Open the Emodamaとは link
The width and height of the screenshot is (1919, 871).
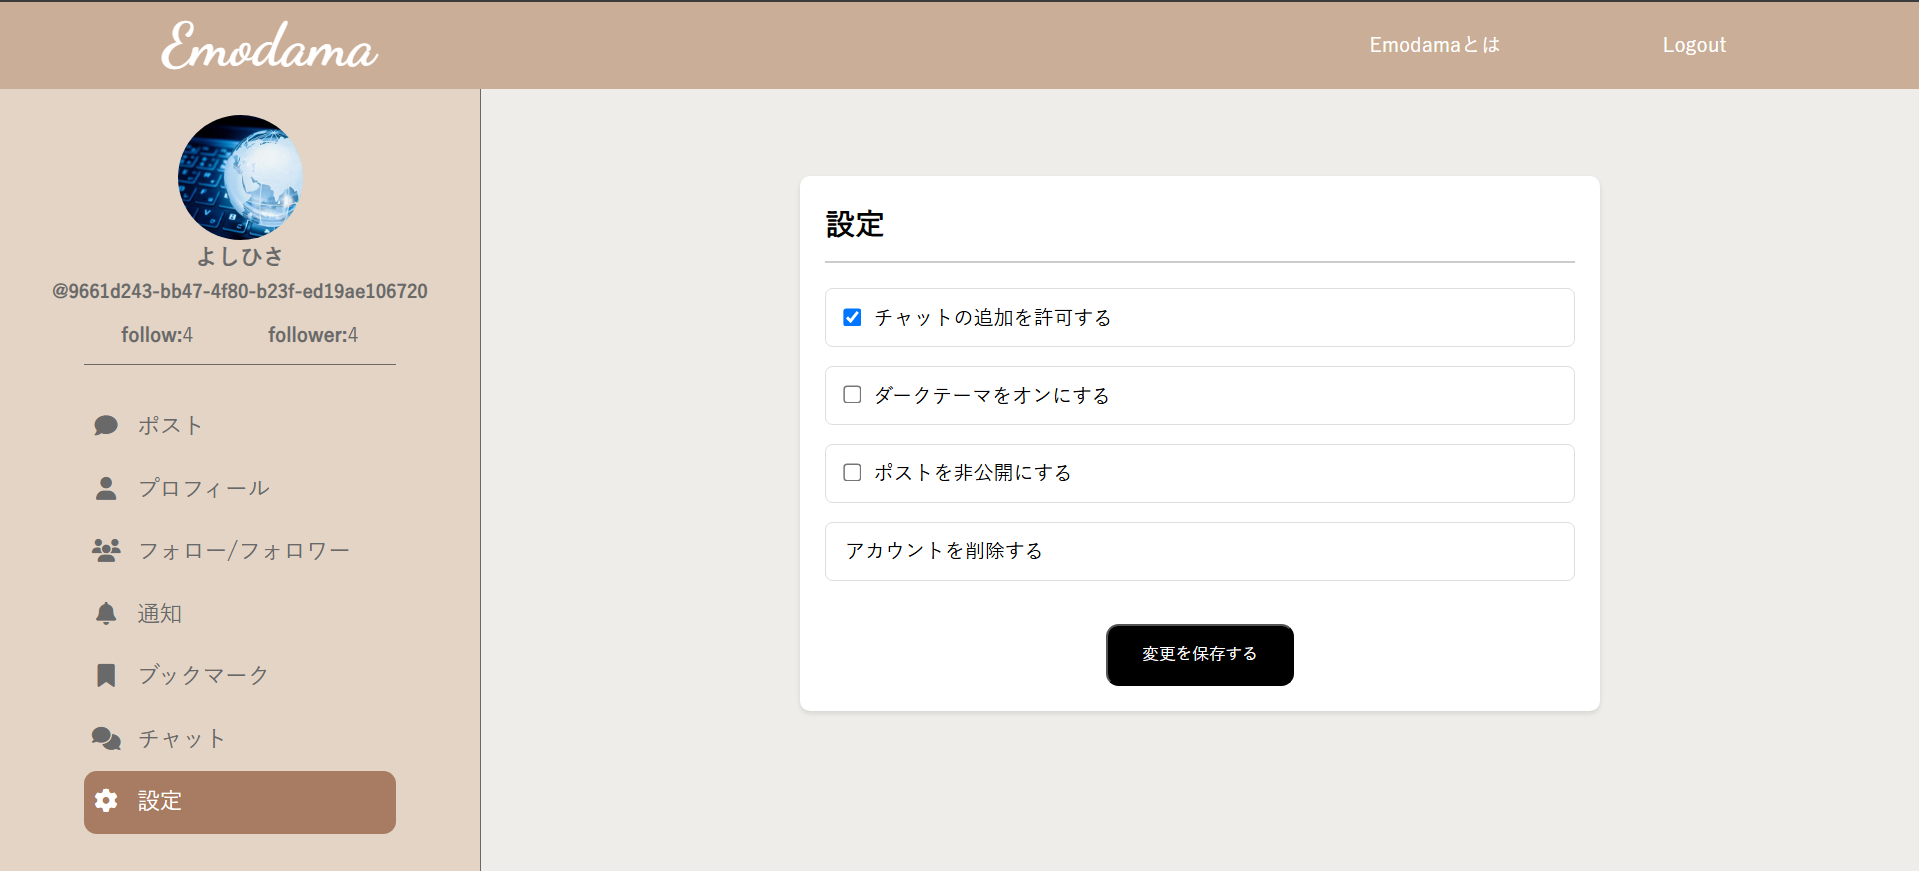click(1434, 45)
